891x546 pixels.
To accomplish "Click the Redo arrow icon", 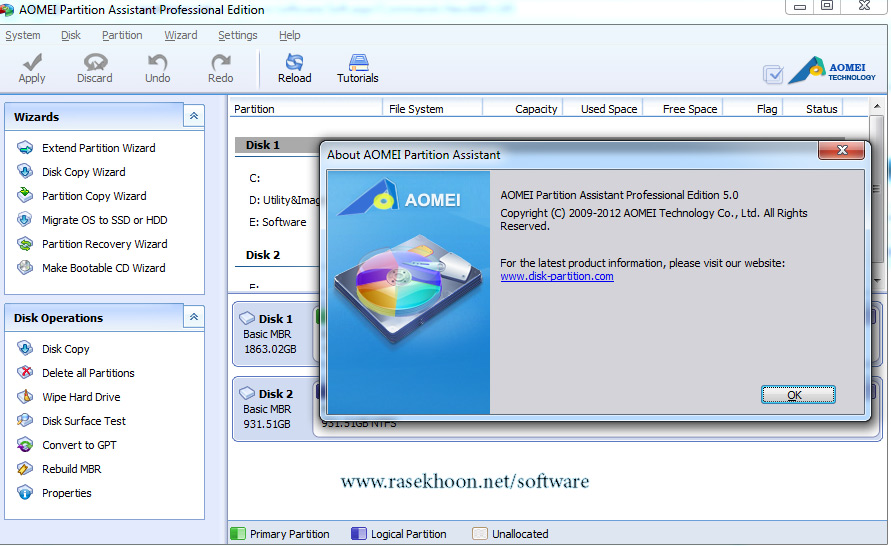I will point(220,61).
